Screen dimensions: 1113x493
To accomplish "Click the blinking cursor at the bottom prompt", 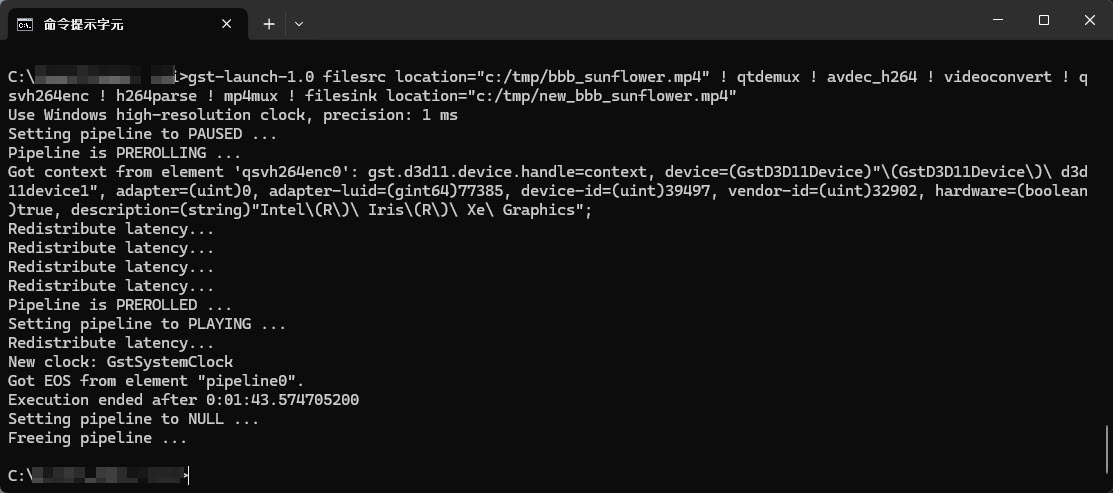I will tap(188, 476).
